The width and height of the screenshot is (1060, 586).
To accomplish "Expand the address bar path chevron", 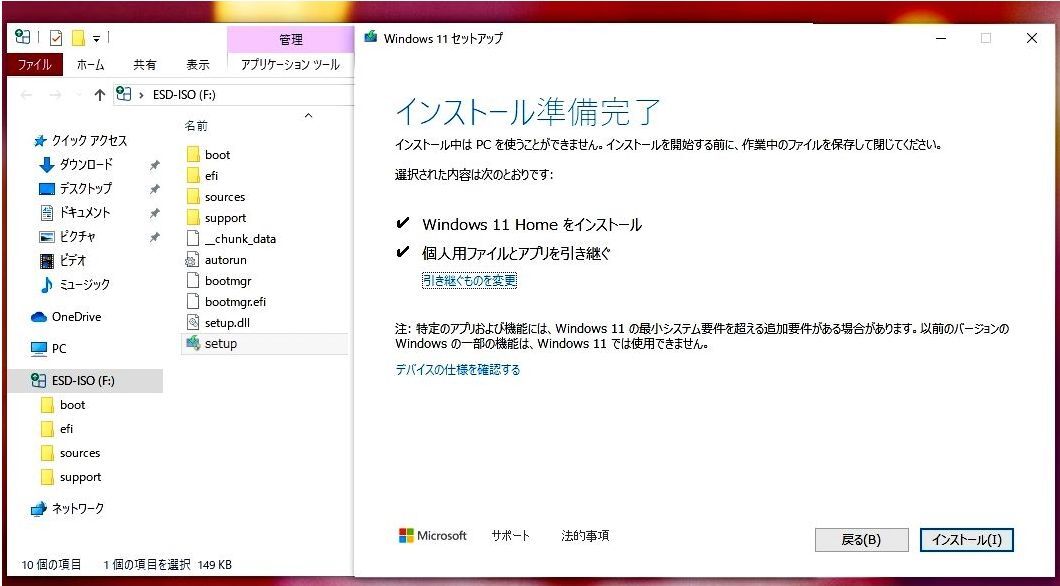I will (x=141, y=95).
